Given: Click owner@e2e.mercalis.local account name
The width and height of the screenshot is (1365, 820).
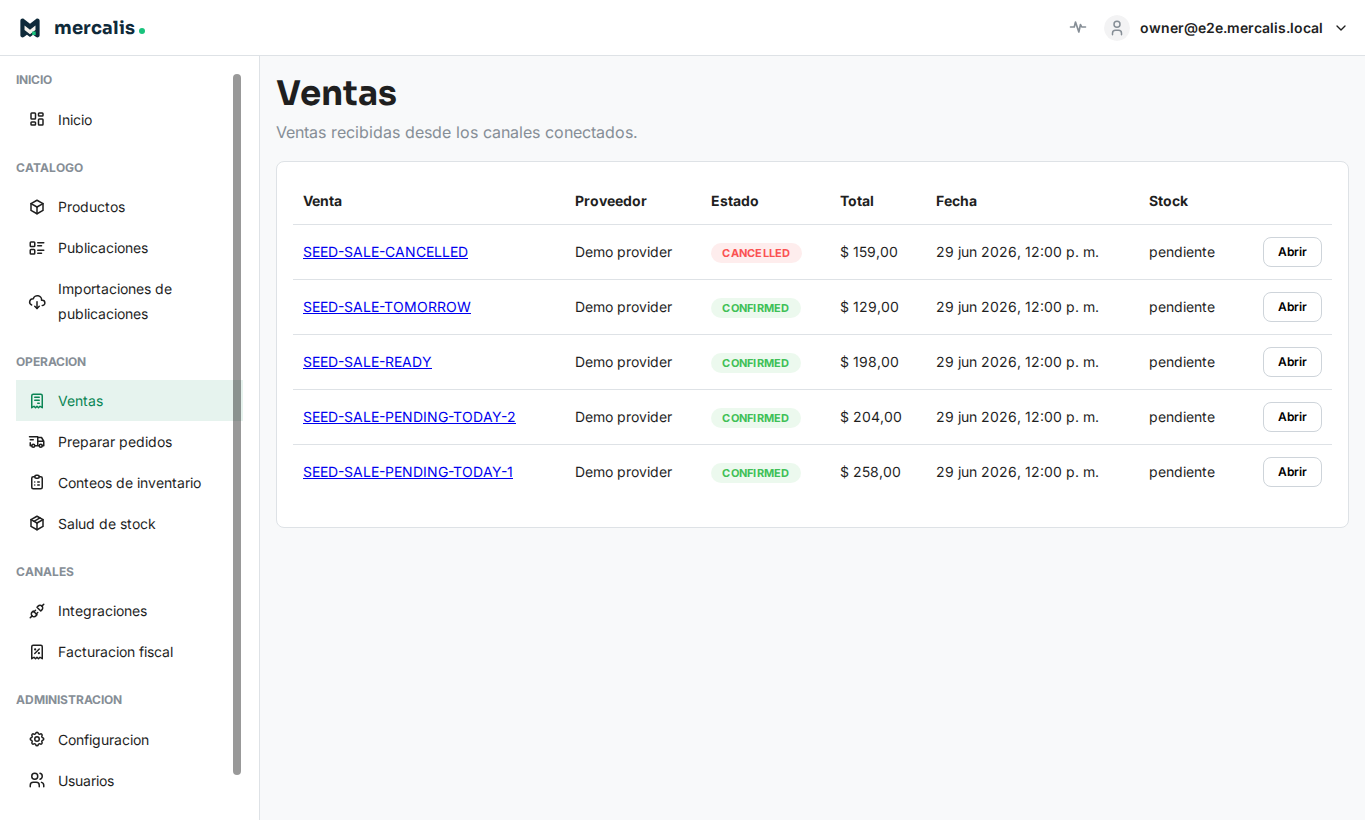Looking at the screenshot, I should 1231,28.
